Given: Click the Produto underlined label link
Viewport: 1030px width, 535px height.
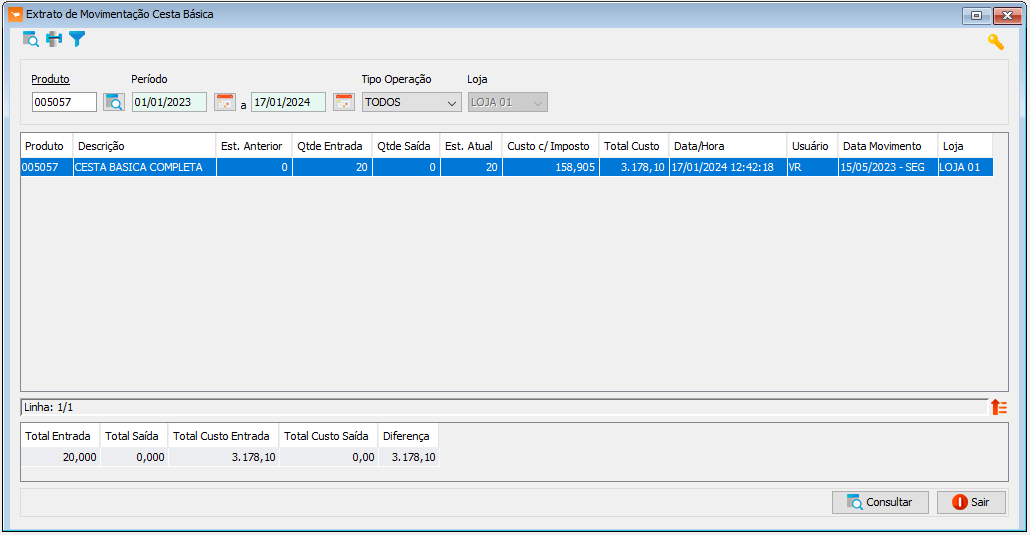Looking at the screenshot, I should 51,79.
